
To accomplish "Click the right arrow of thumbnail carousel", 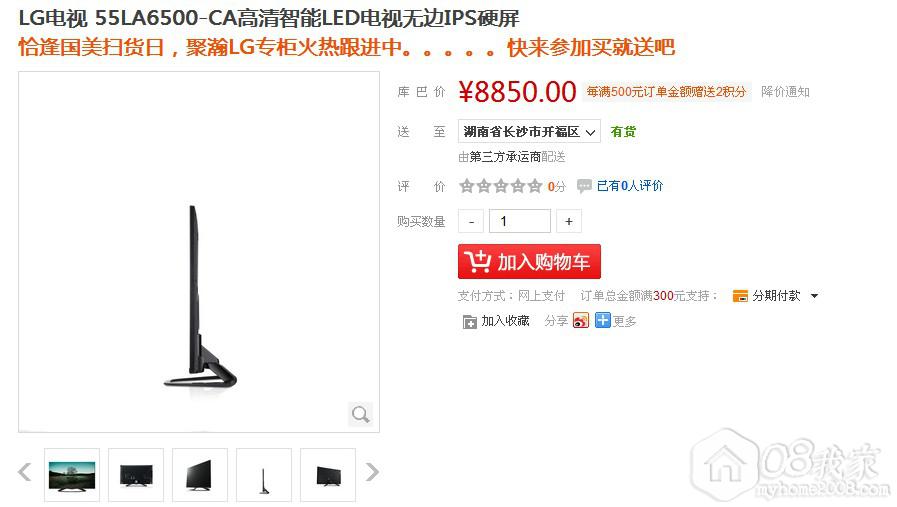I will [372, 472].
